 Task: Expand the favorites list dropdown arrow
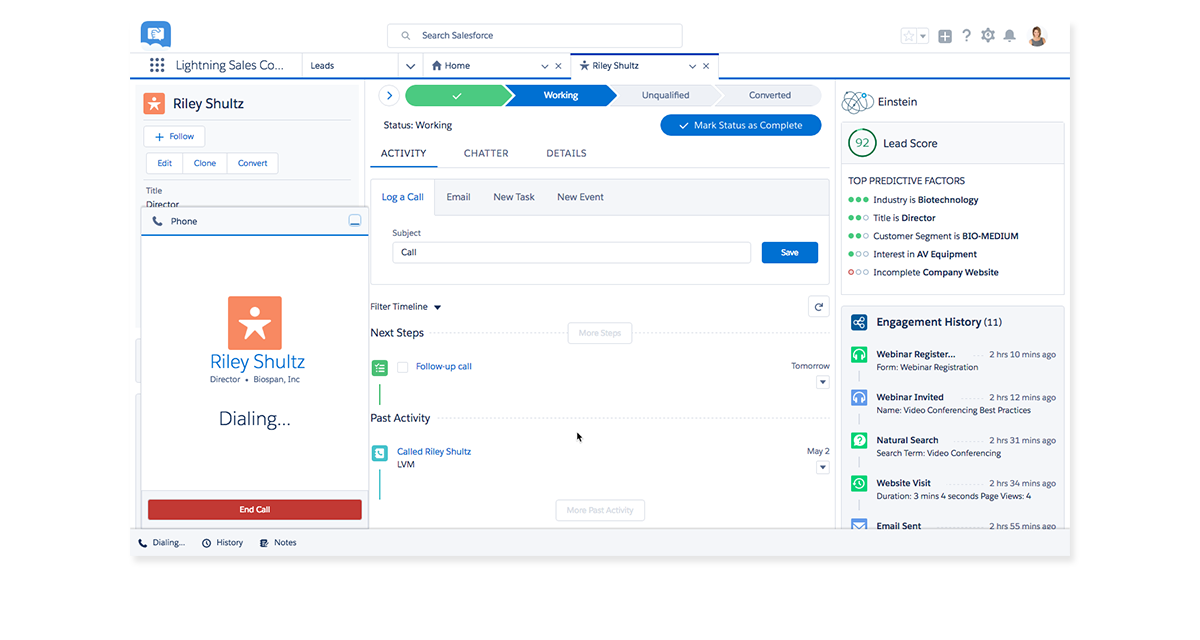point(923,36)
